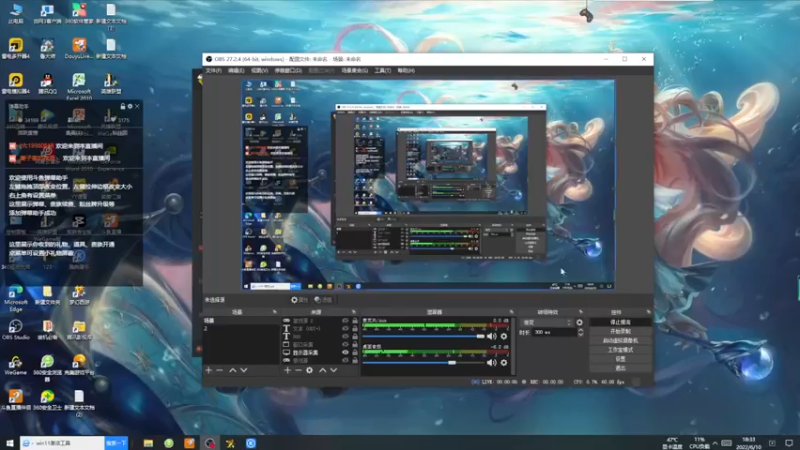Open the 工具(T) menu in OBS
Image resolution: width=800 pixels, height=450 pixels.
[383, 70]
